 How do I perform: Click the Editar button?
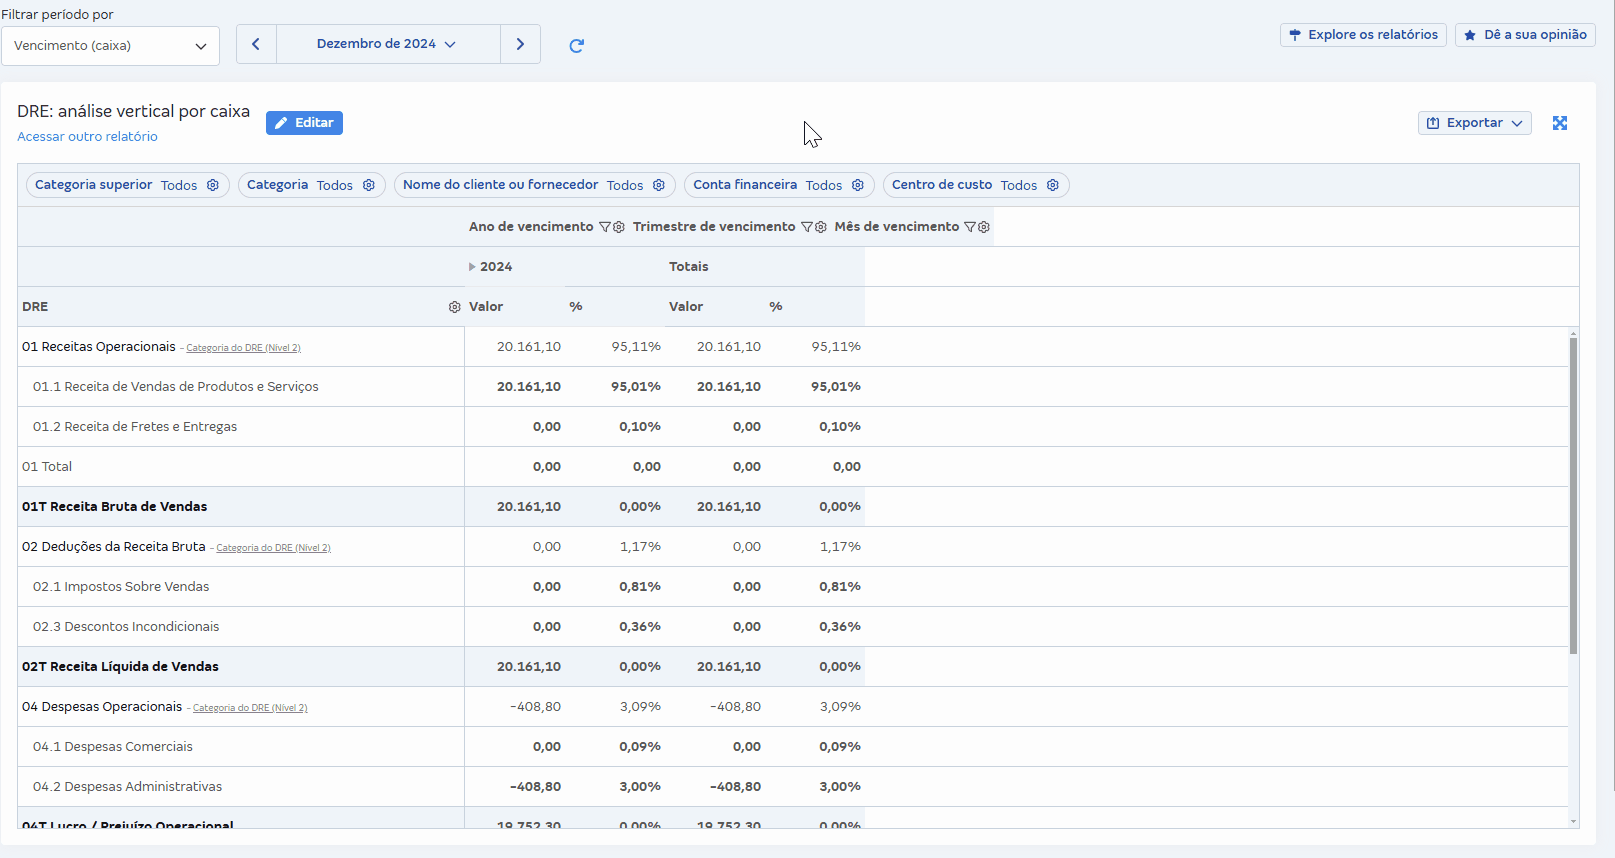(x=304, y=123)
